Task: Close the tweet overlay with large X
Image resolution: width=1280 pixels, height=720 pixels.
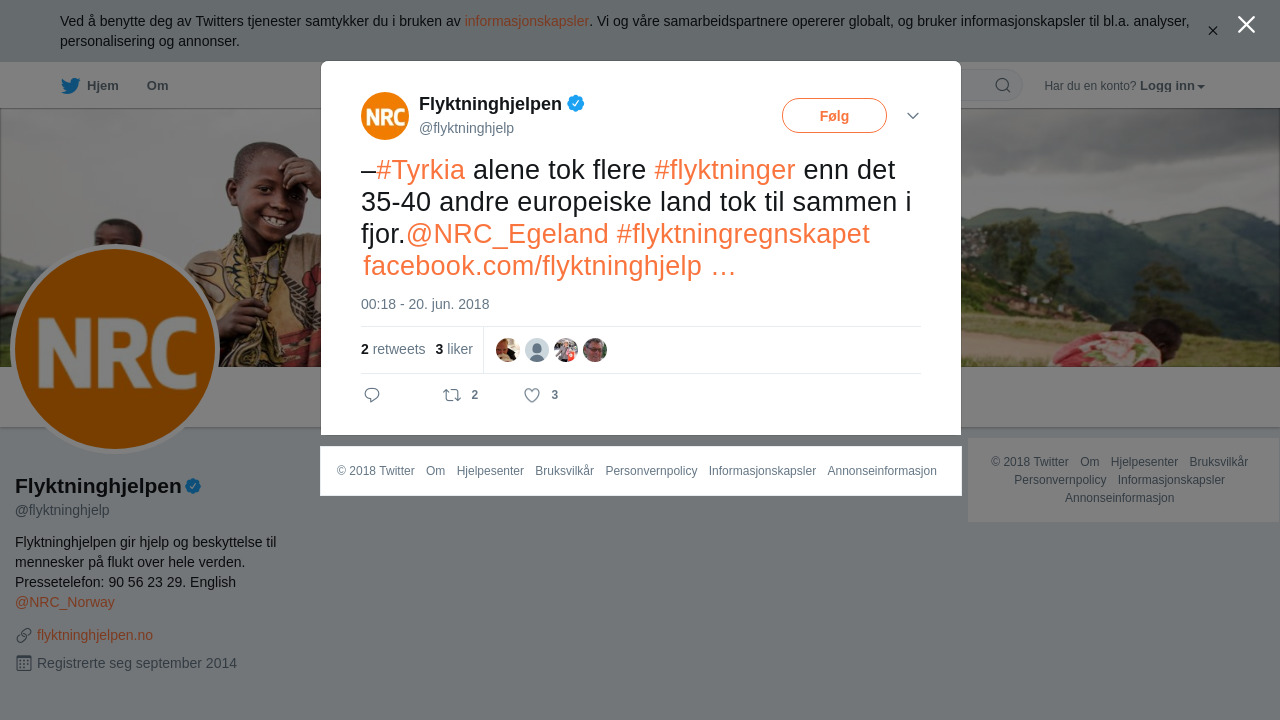Action: click(x=1246, y=24)
